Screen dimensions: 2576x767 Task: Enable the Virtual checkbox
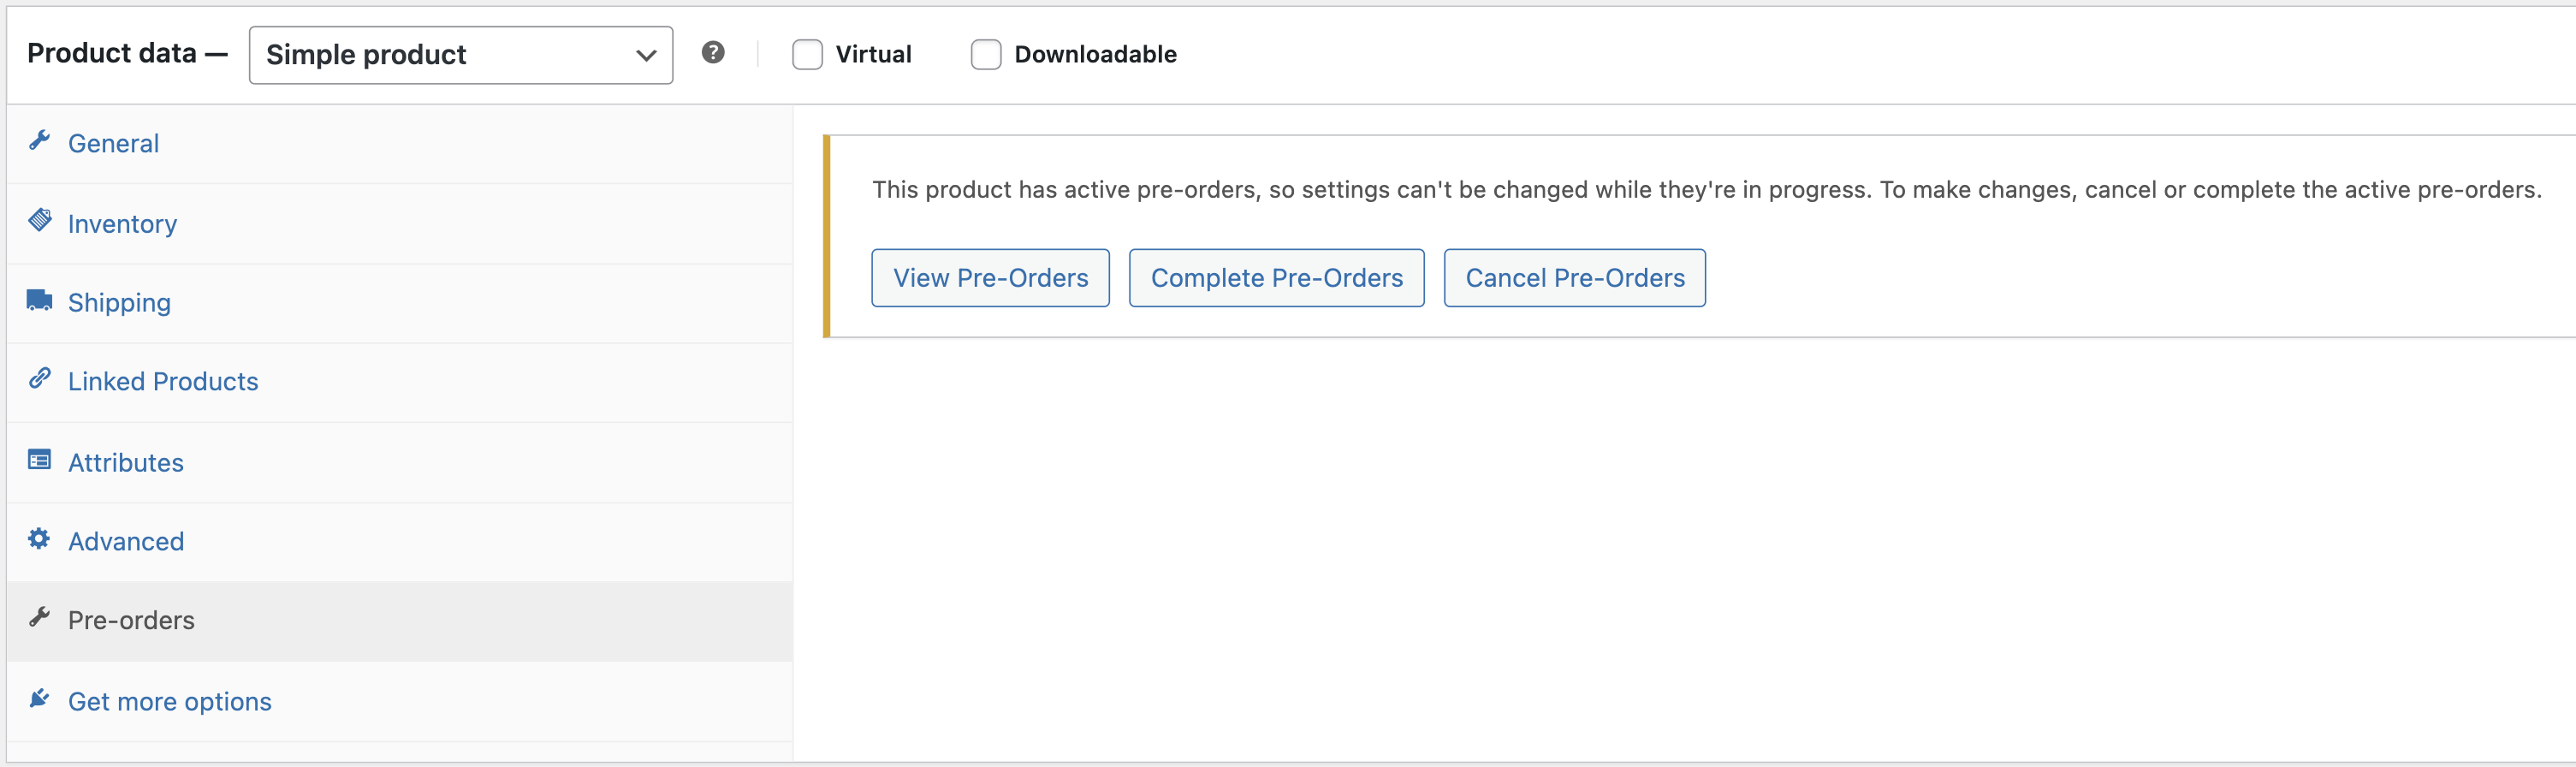pyautogui.click(x=807, y=55)
